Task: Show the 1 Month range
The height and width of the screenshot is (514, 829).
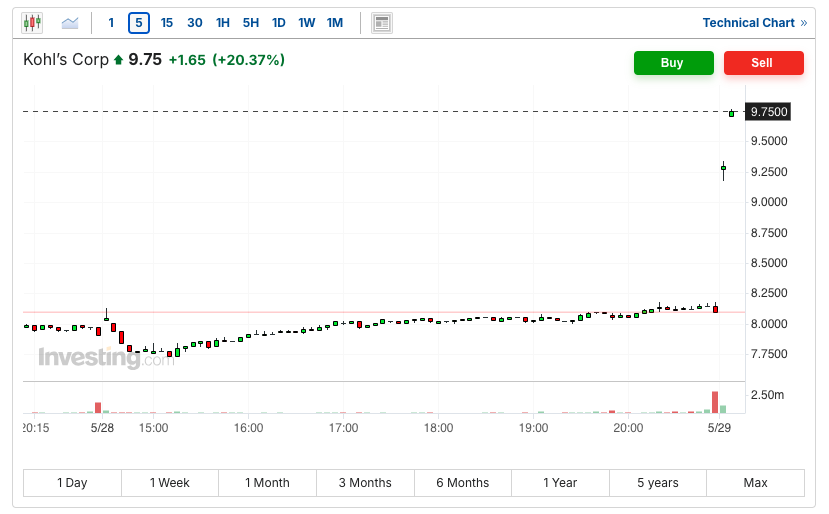Action: 268,483
